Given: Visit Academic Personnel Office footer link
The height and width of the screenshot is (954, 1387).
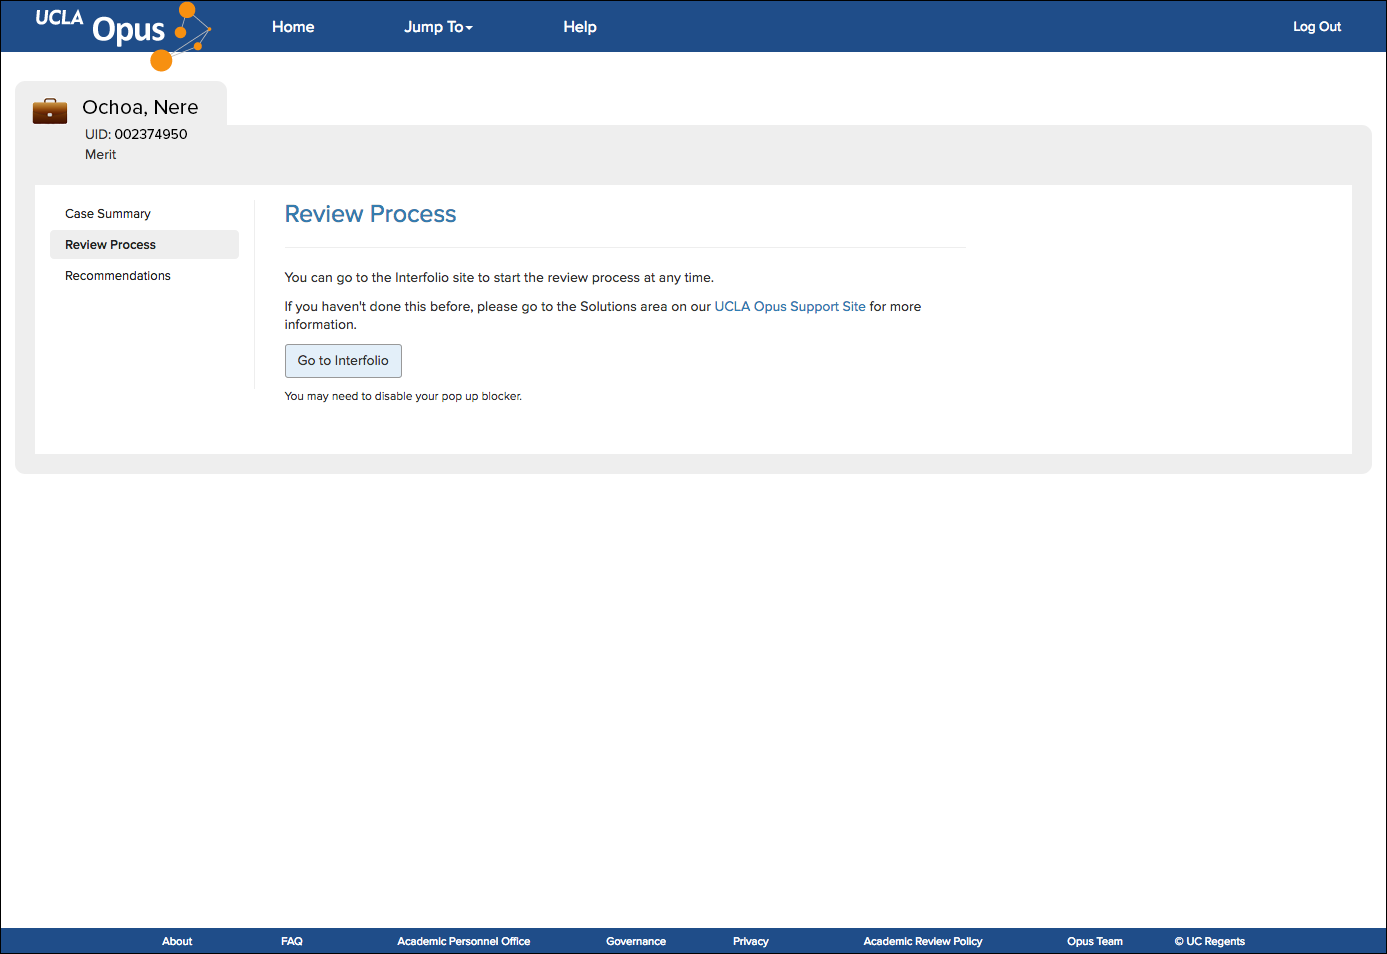Looking at the screenshot, I should click(x=464, y=941).
